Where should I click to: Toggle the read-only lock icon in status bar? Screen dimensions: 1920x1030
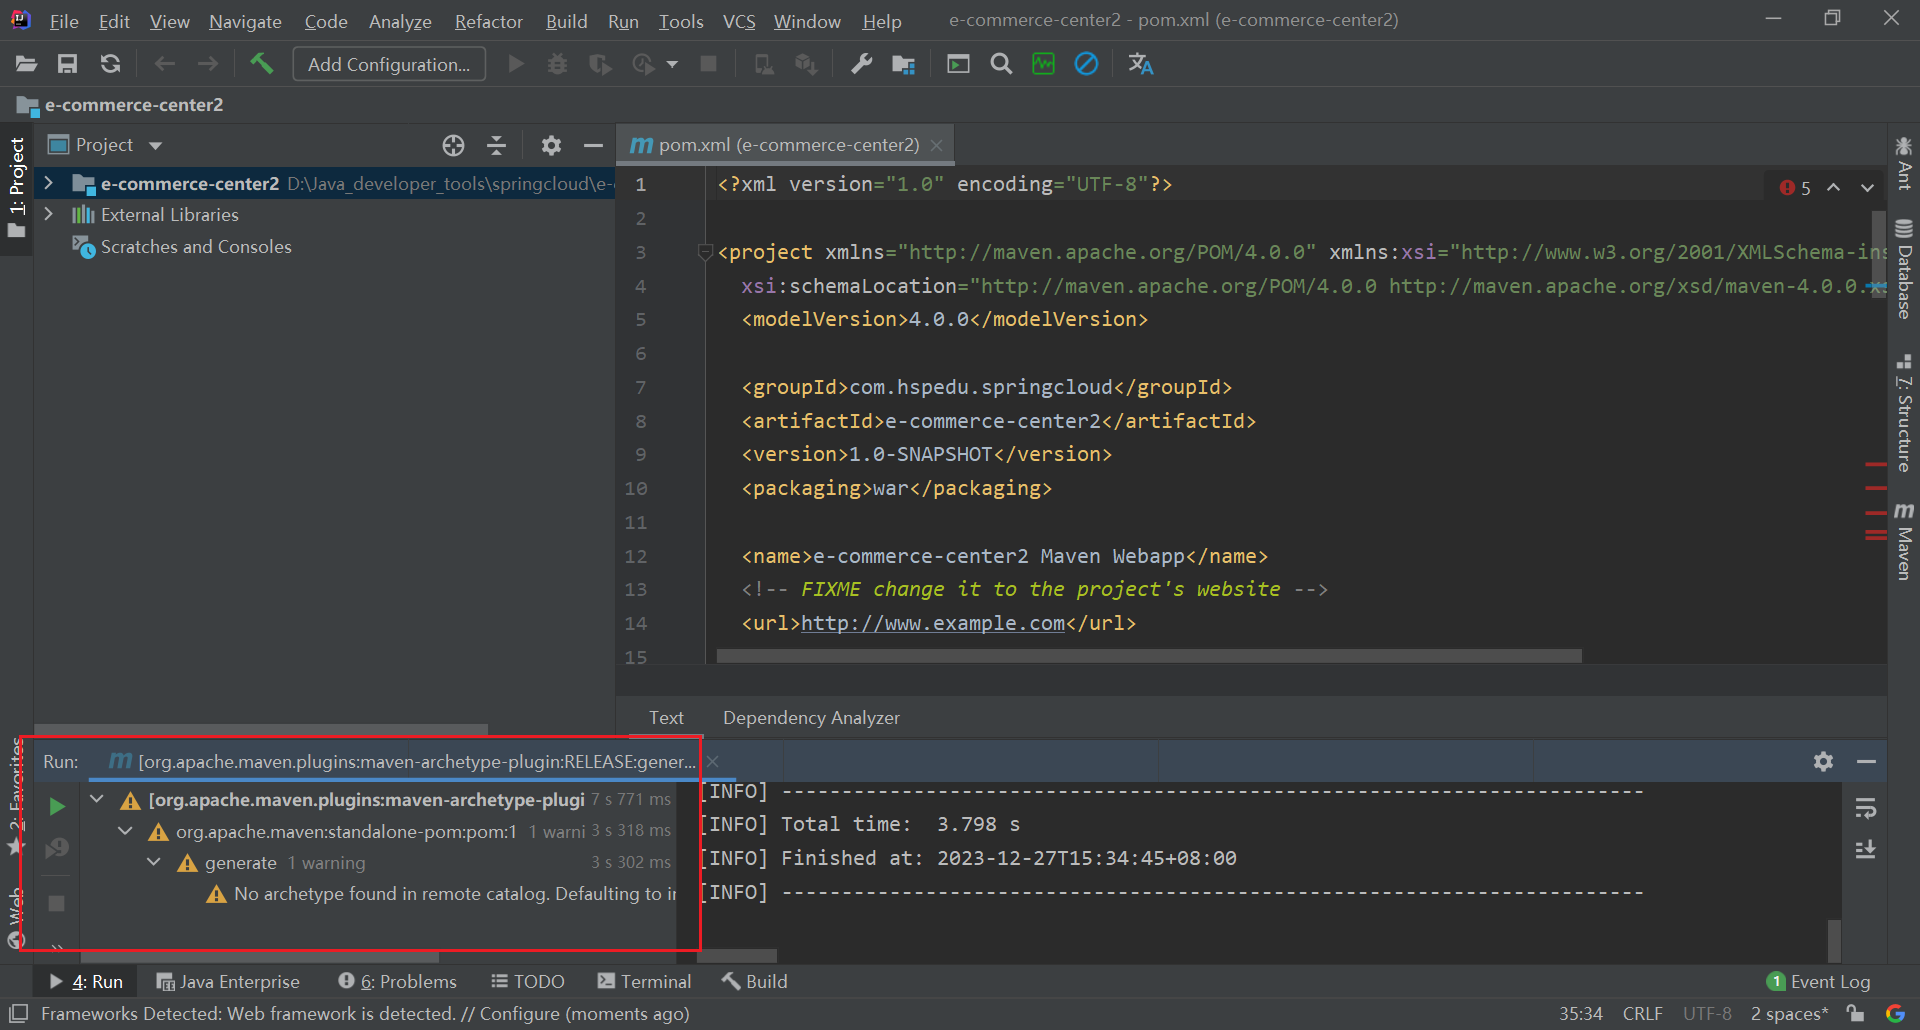1855,1013
